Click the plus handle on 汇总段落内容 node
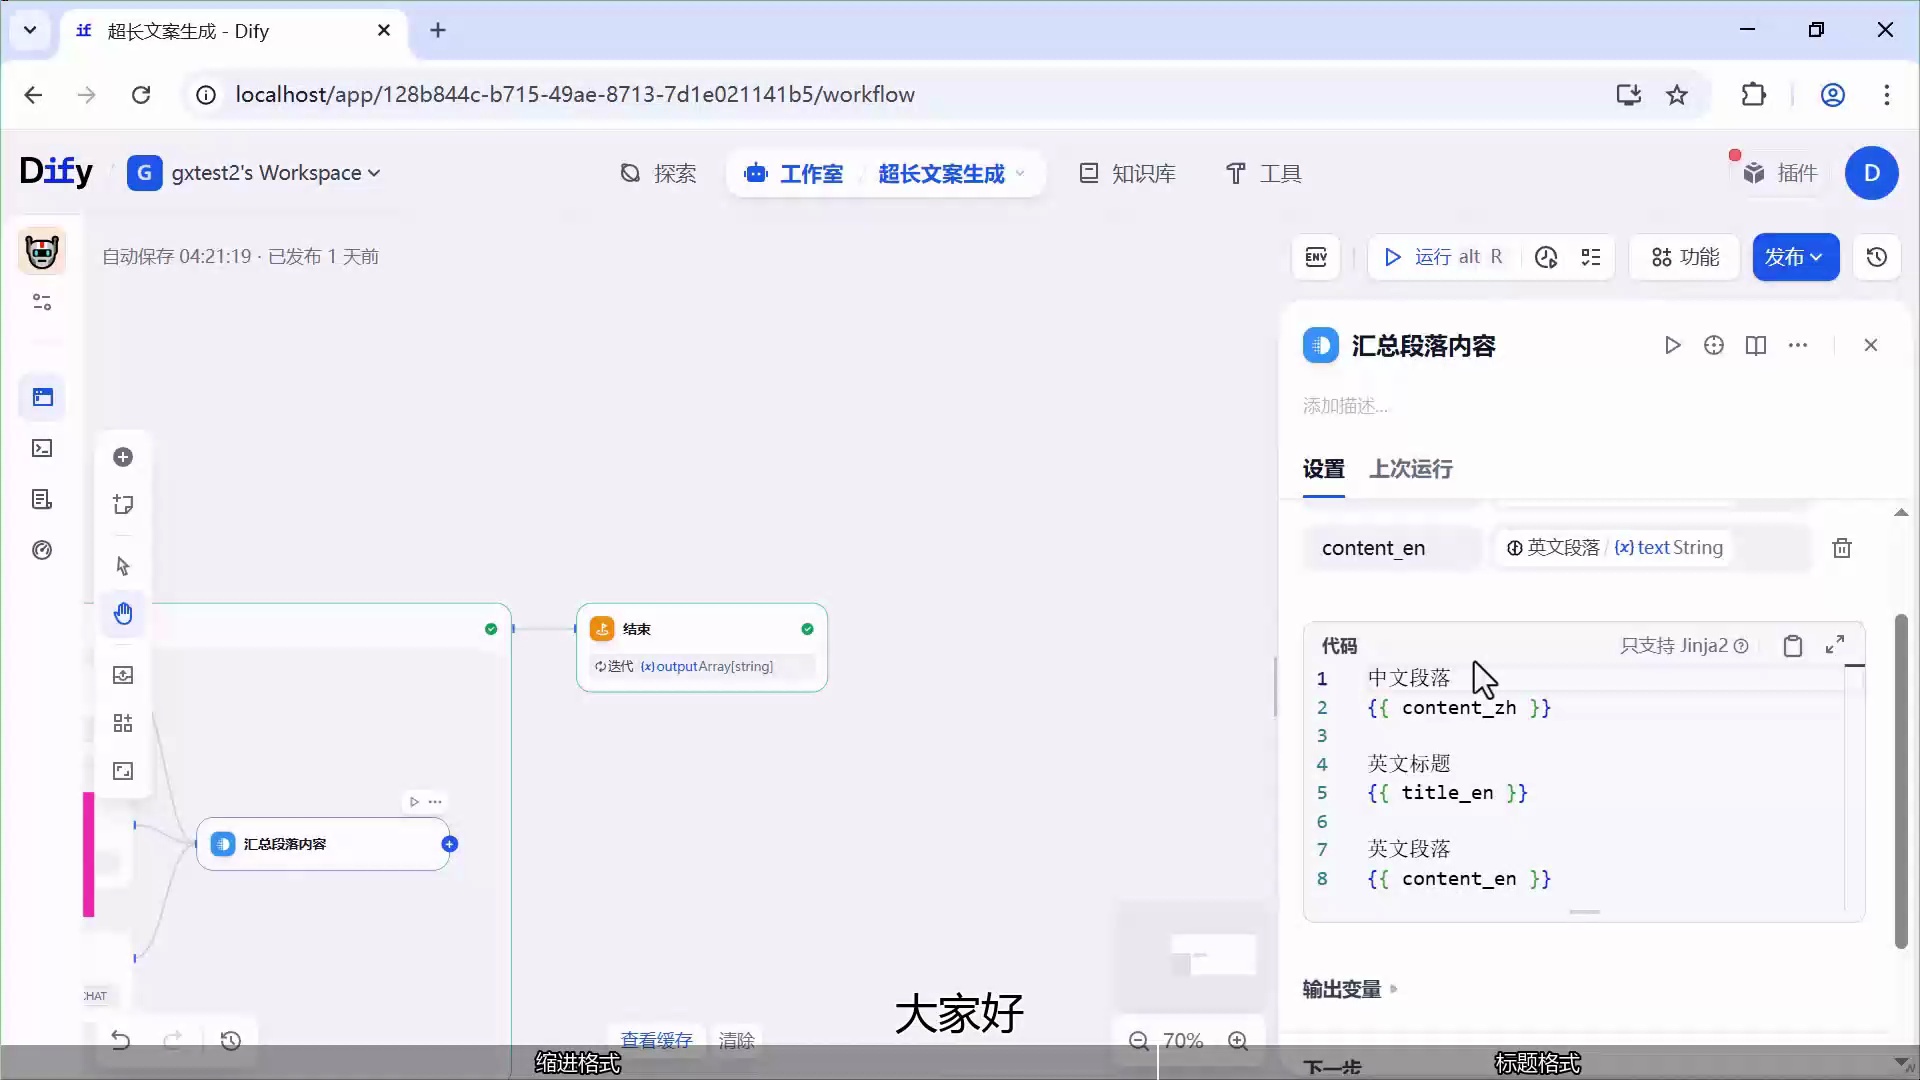Image resolution: width=1920 pixels, height=1080 pixels. (x=450, y=844)
